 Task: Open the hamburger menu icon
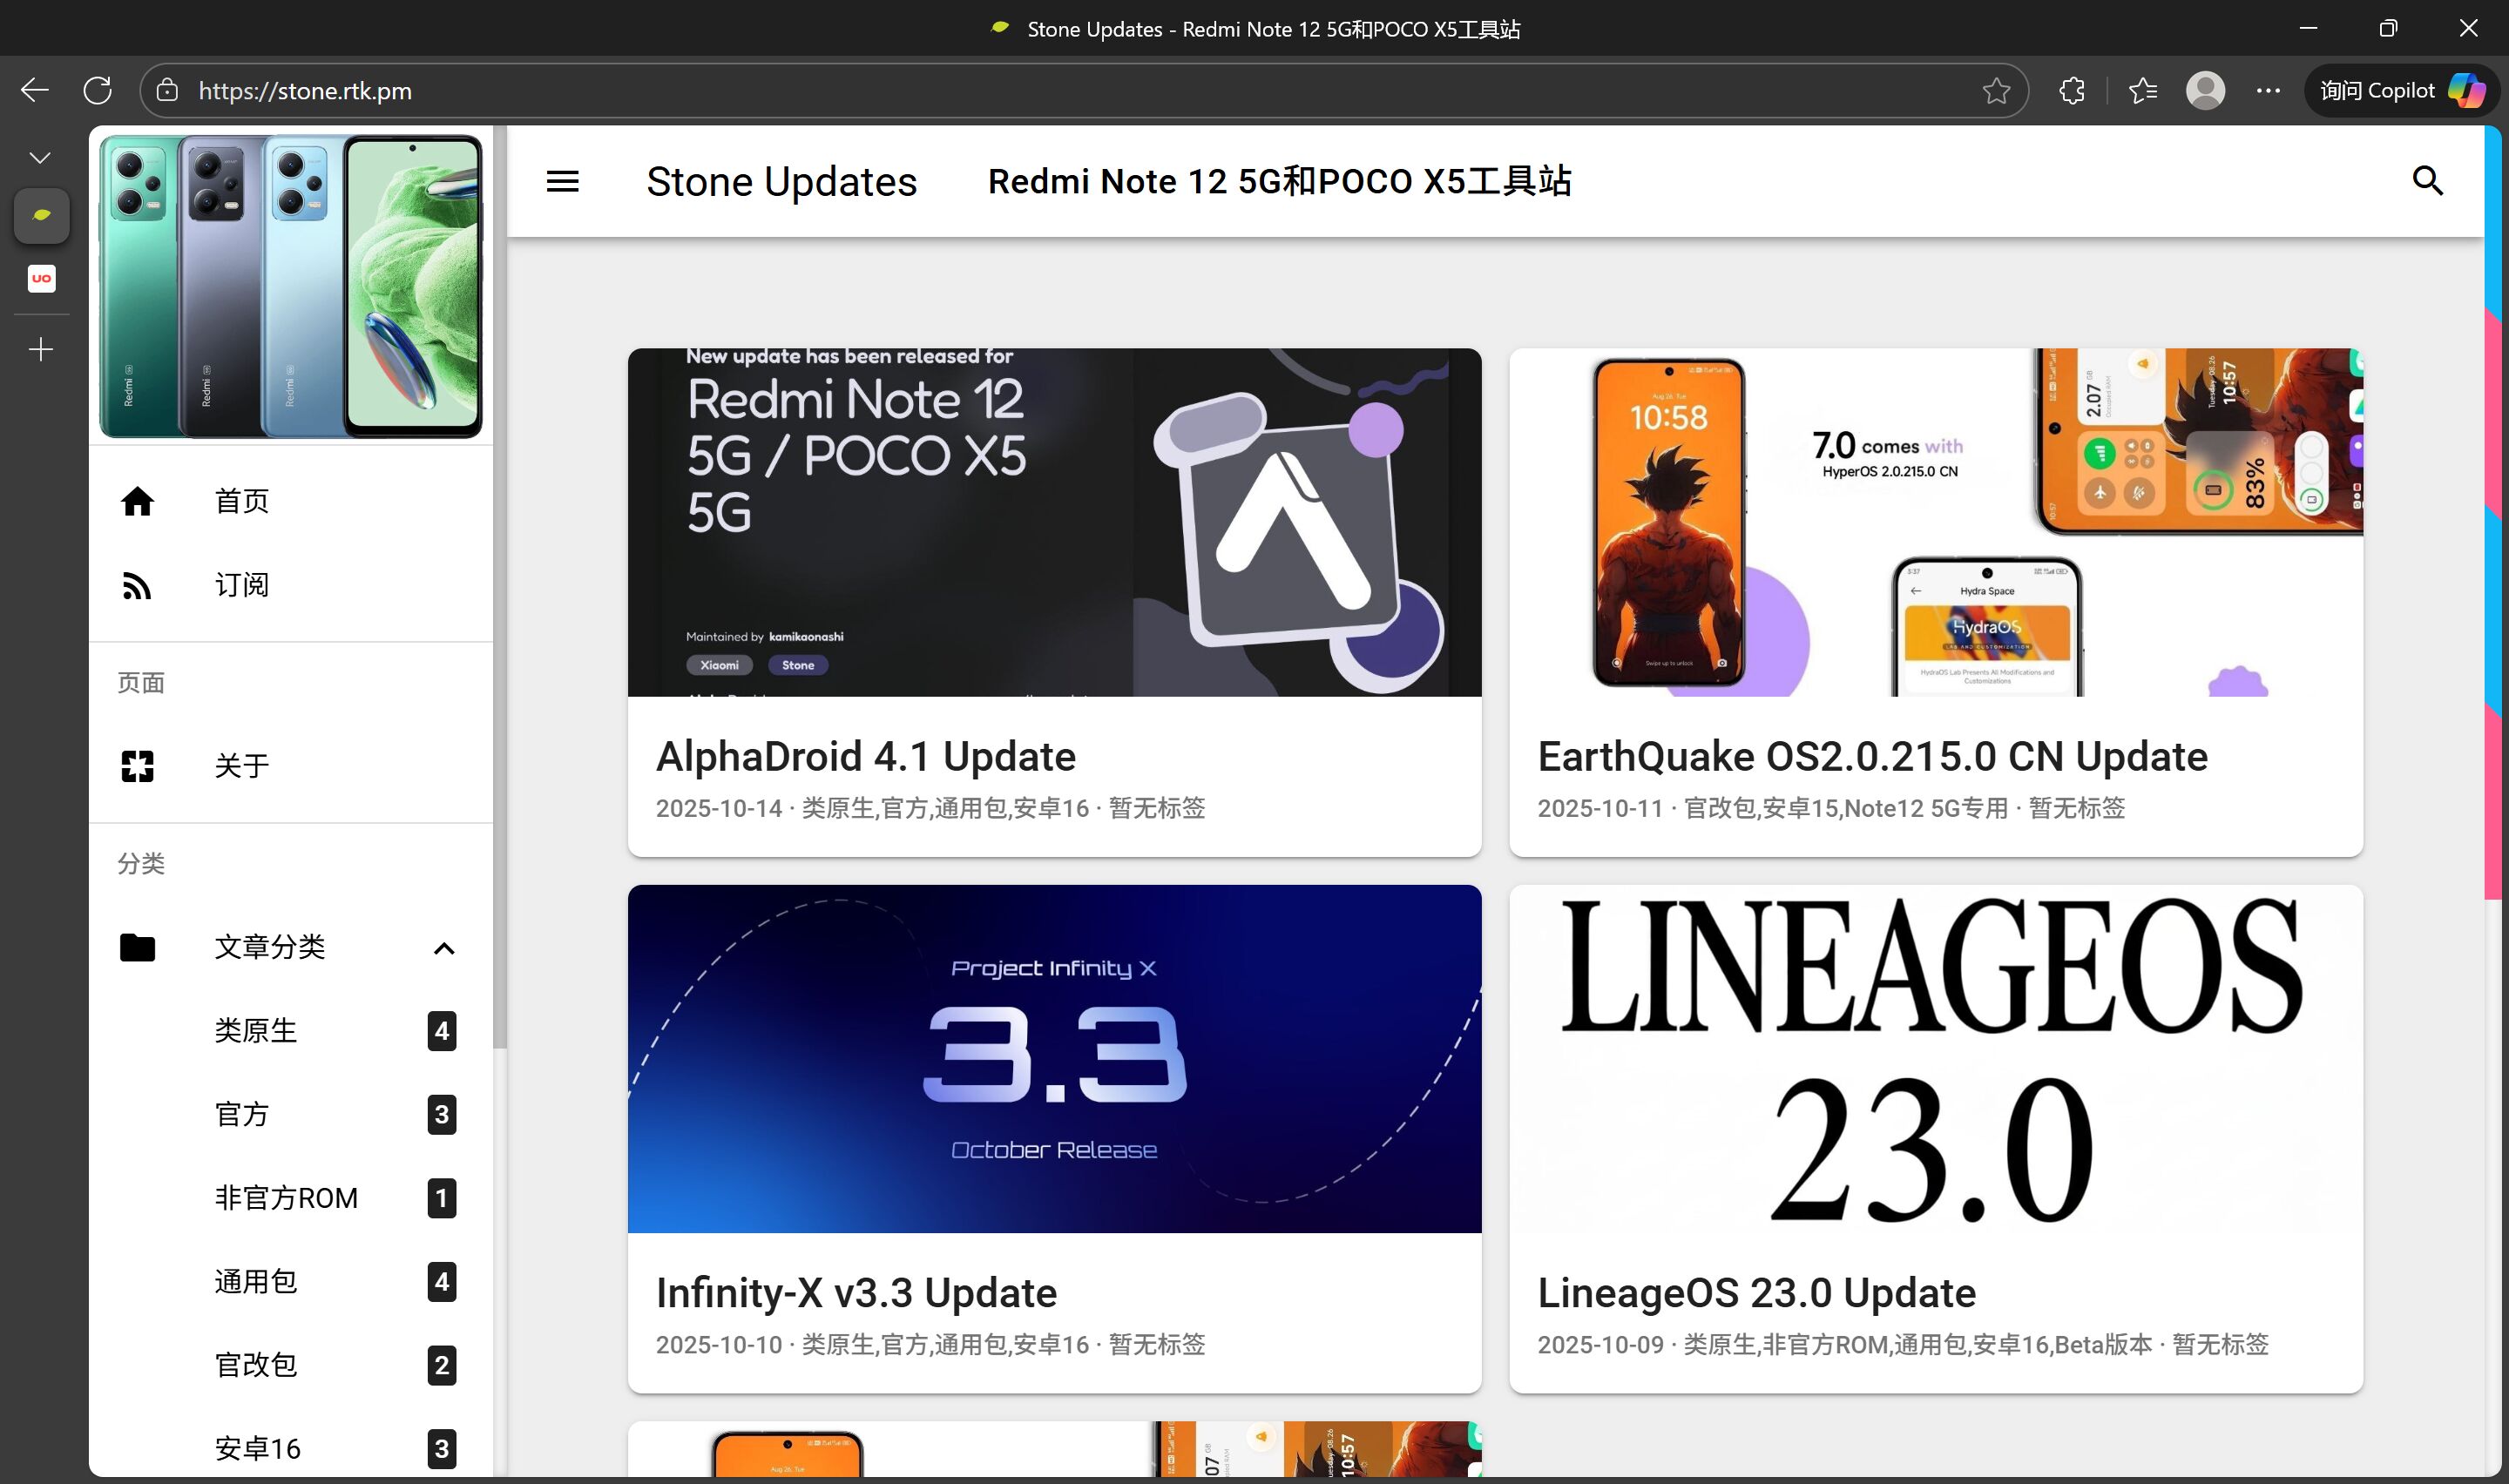point(562,181)
